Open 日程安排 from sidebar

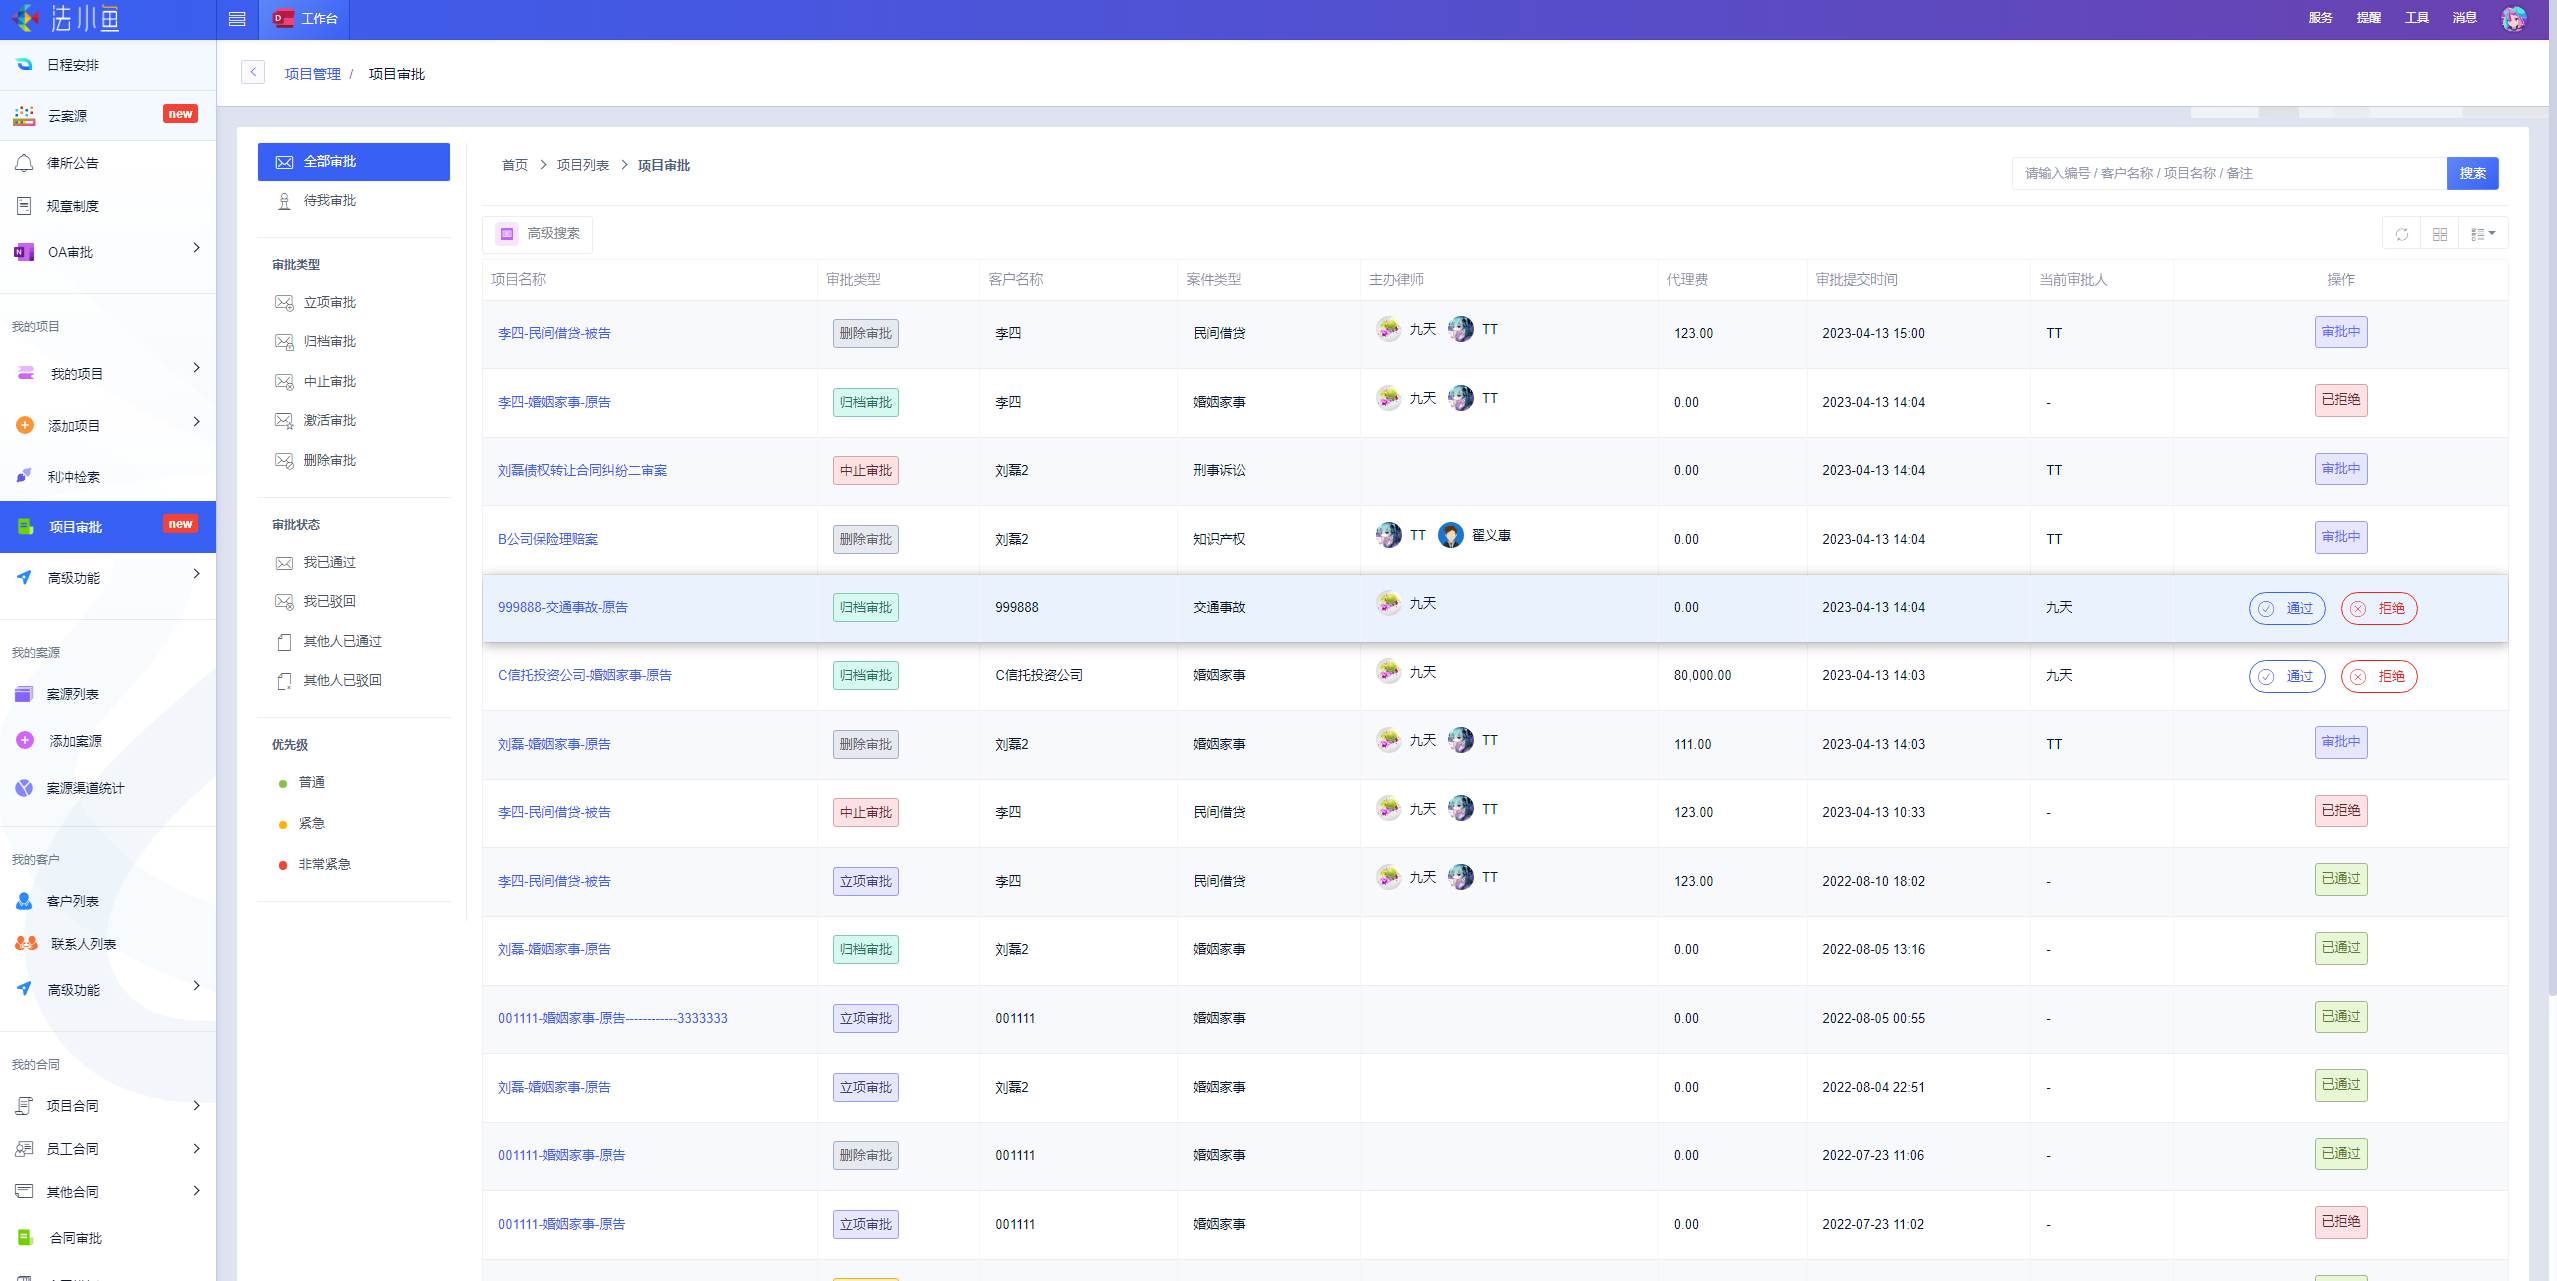[73, 65]
